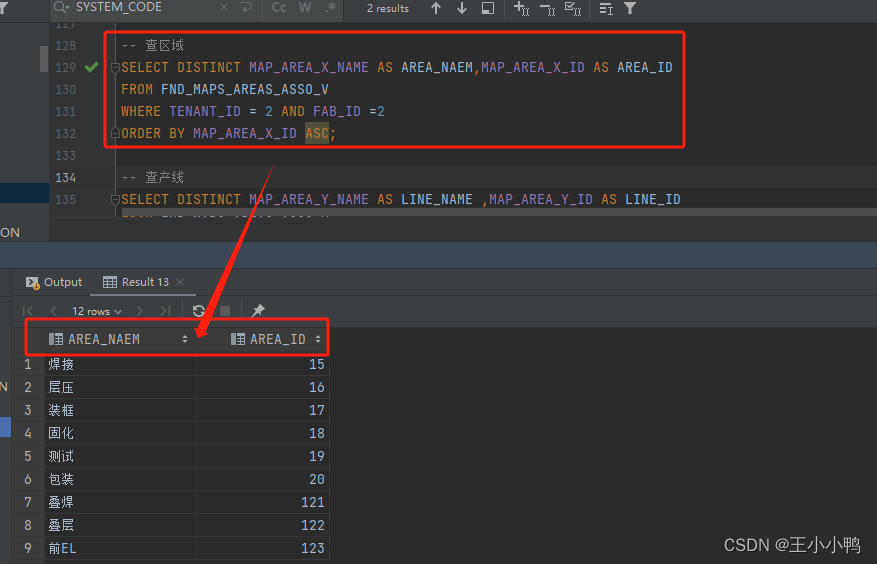Open the search history magnifier dropdown
877x564 pixels.
[x=62, y=7]
